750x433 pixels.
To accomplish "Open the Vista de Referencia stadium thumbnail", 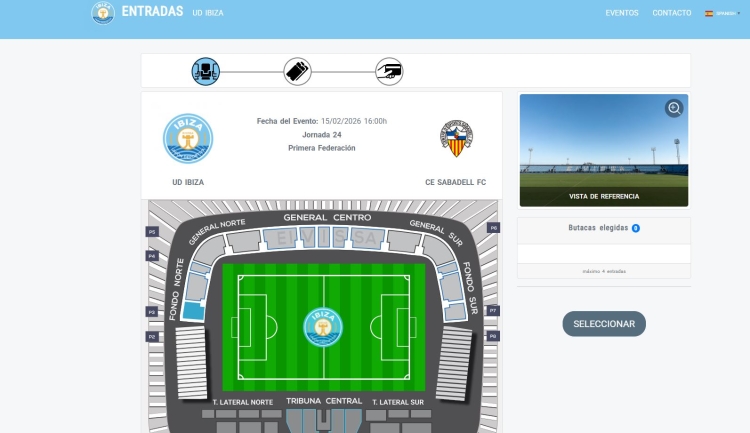I will [x=604, y=150].
